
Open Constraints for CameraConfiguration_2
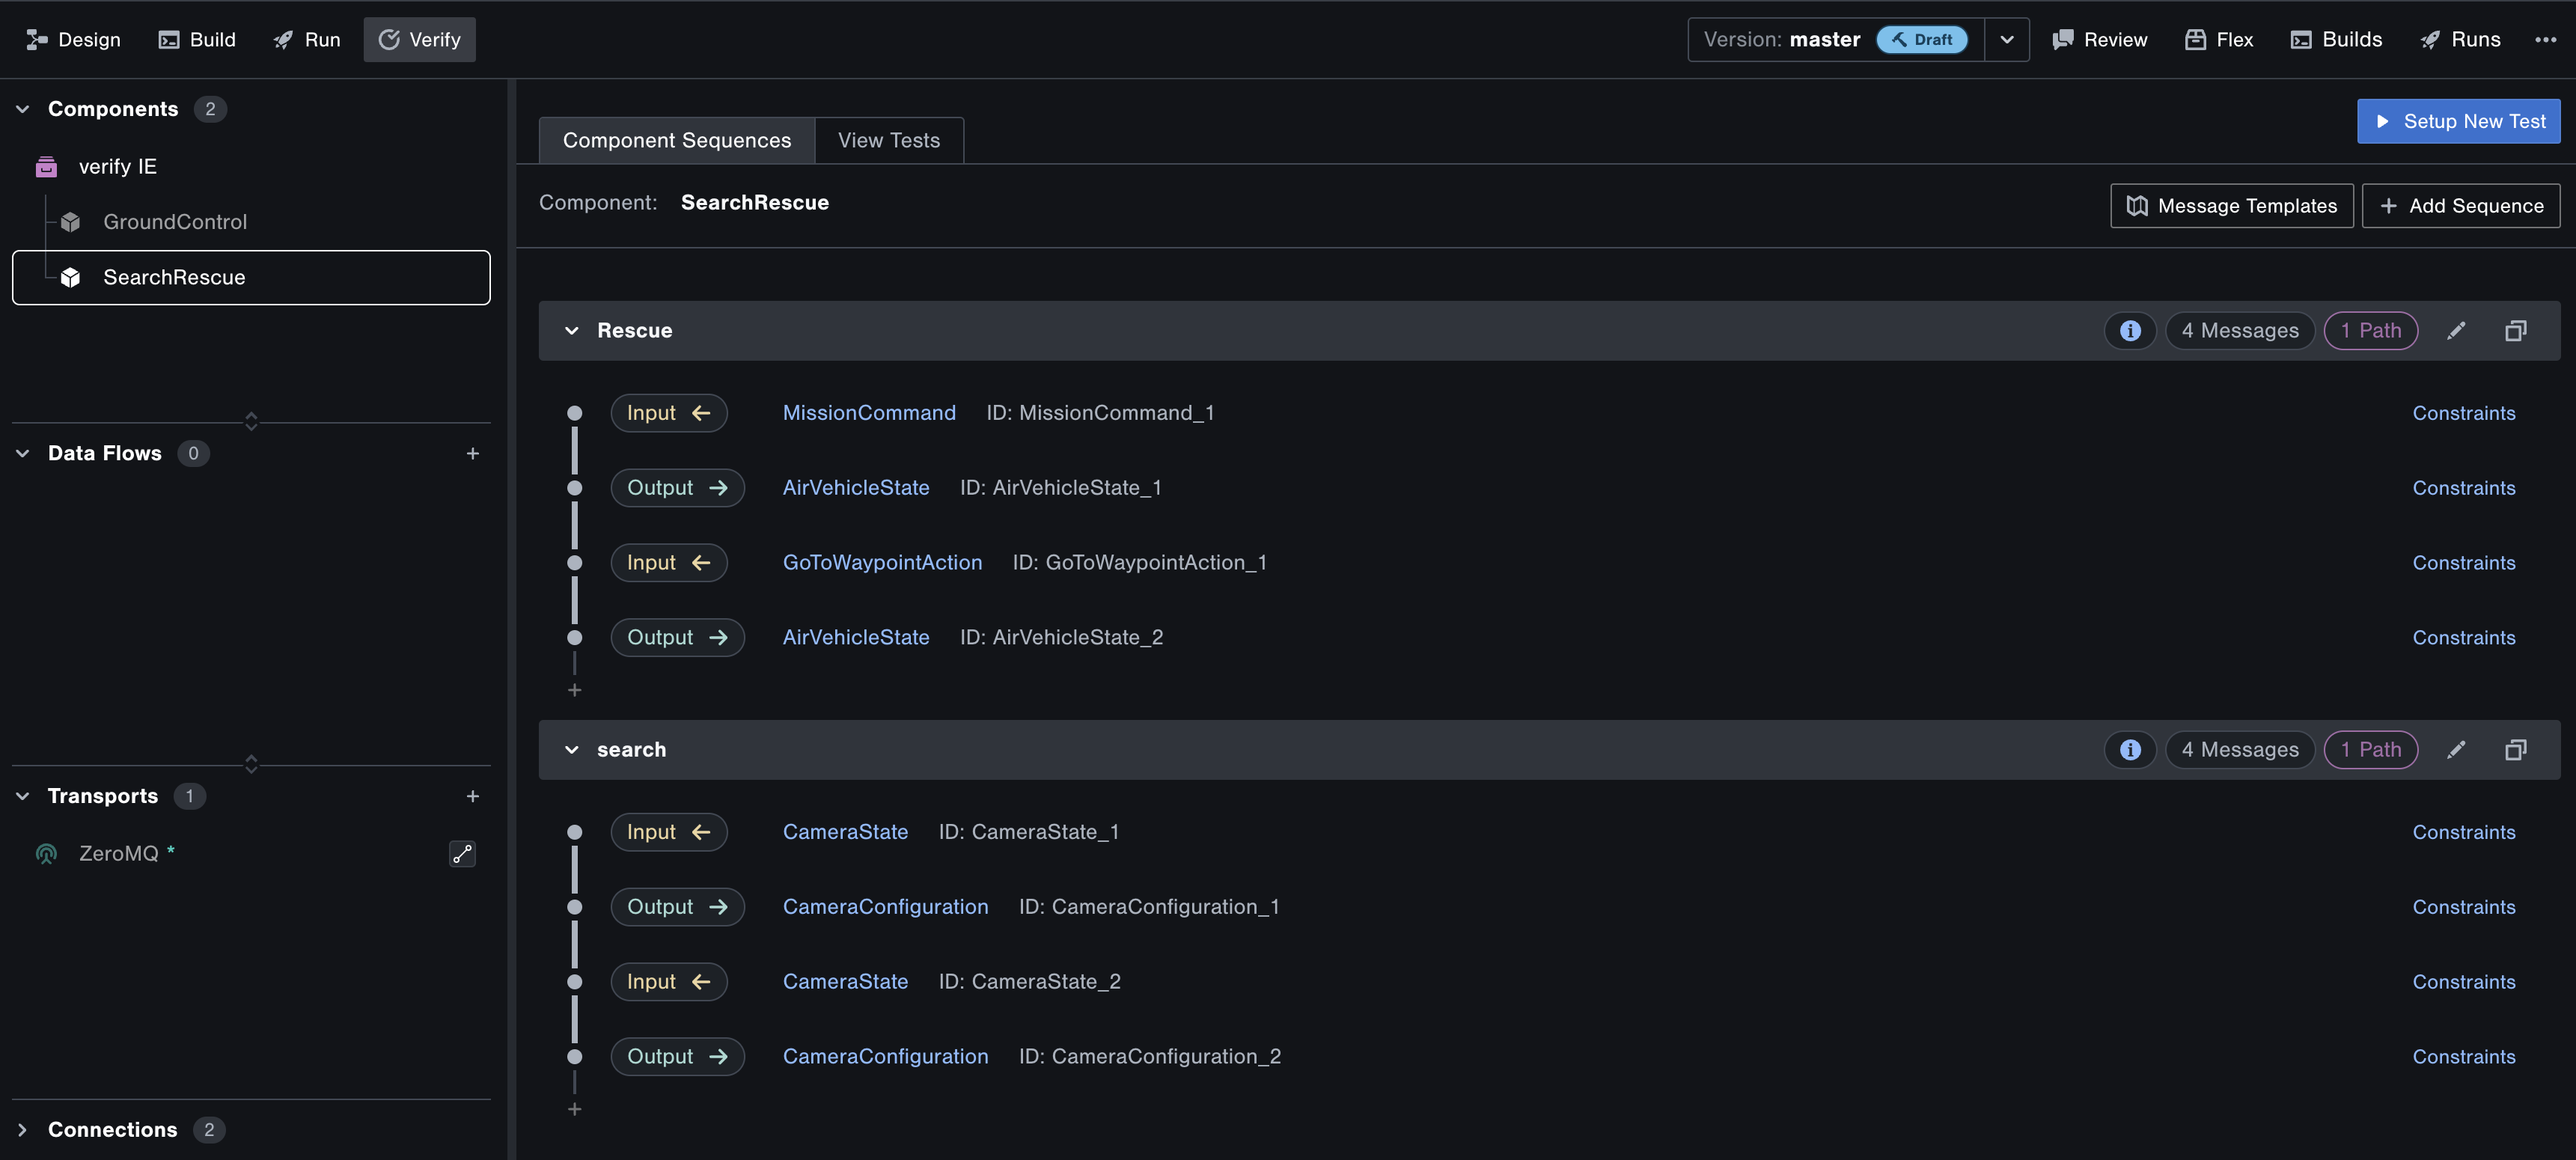[2463, 1056]
